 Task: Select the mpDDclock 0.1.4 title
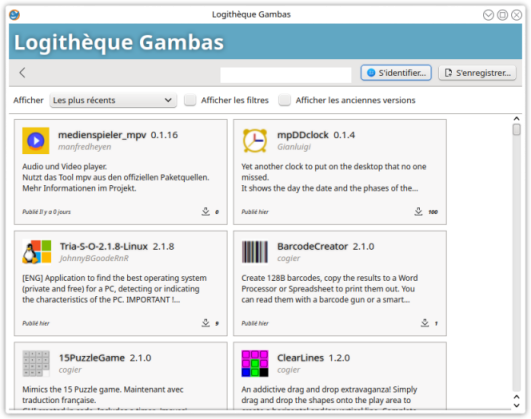[x=316, y=135]
